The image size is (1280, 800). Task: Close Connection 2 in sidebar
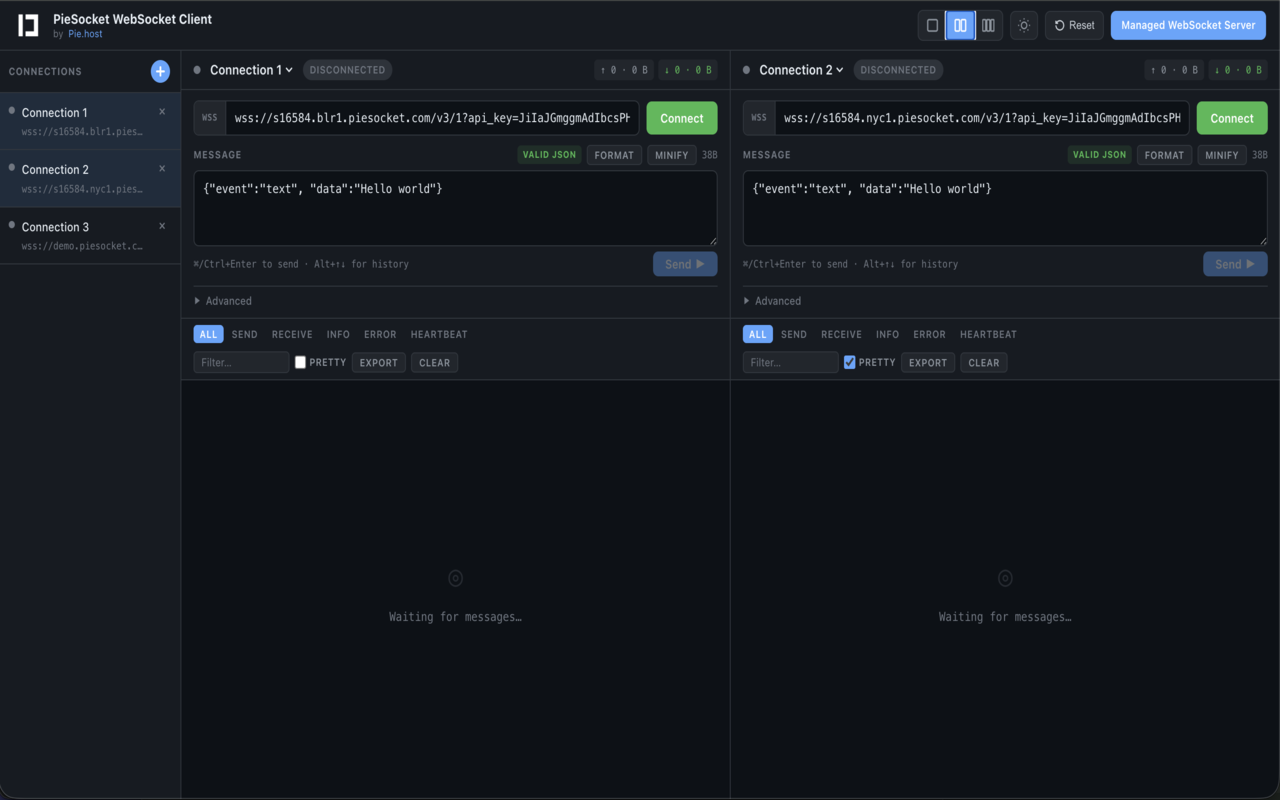click(162, 169)
